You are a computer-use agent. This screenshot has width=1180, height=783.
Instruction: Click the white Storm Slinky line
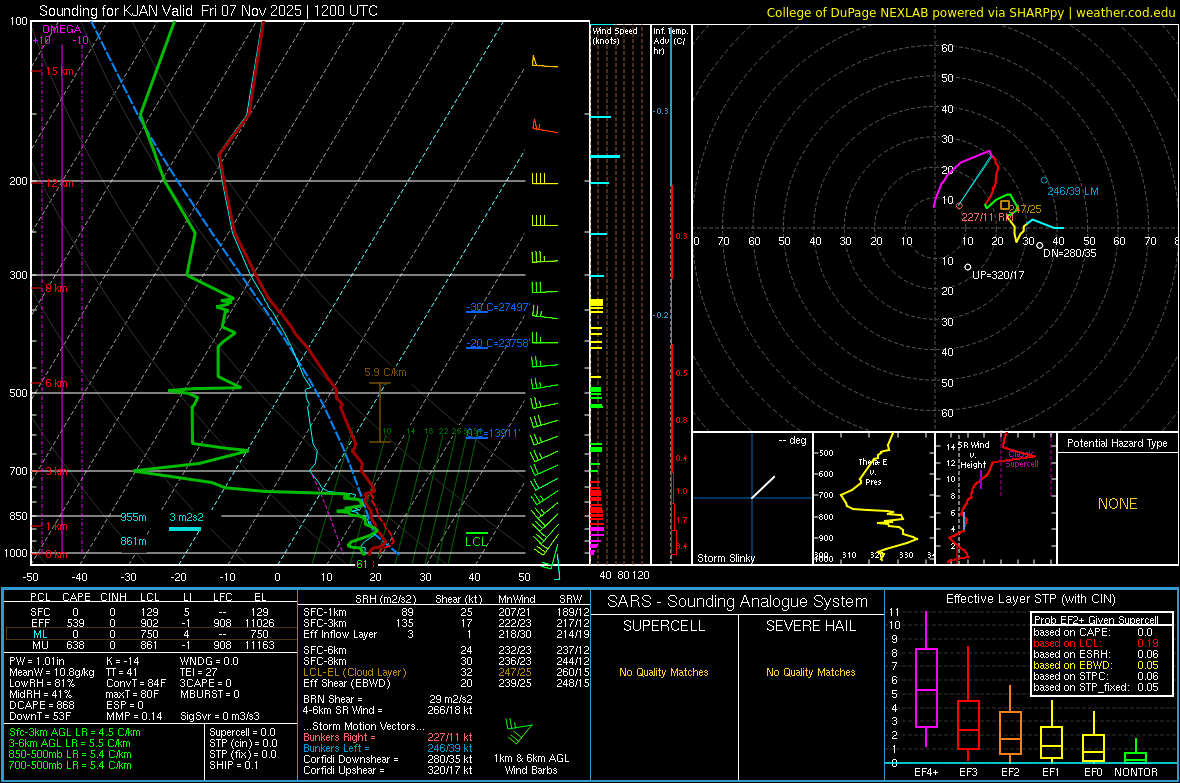(762, 487)
